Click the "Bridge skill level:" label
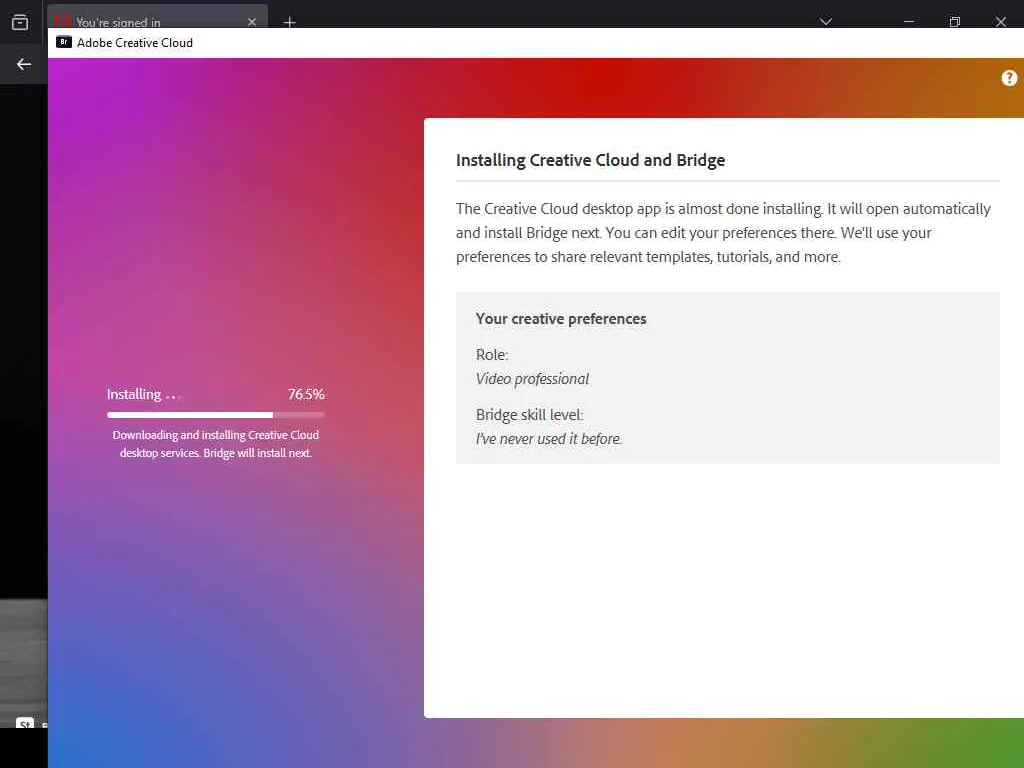This screenshot has width=1024, height=768. (530, 415)
